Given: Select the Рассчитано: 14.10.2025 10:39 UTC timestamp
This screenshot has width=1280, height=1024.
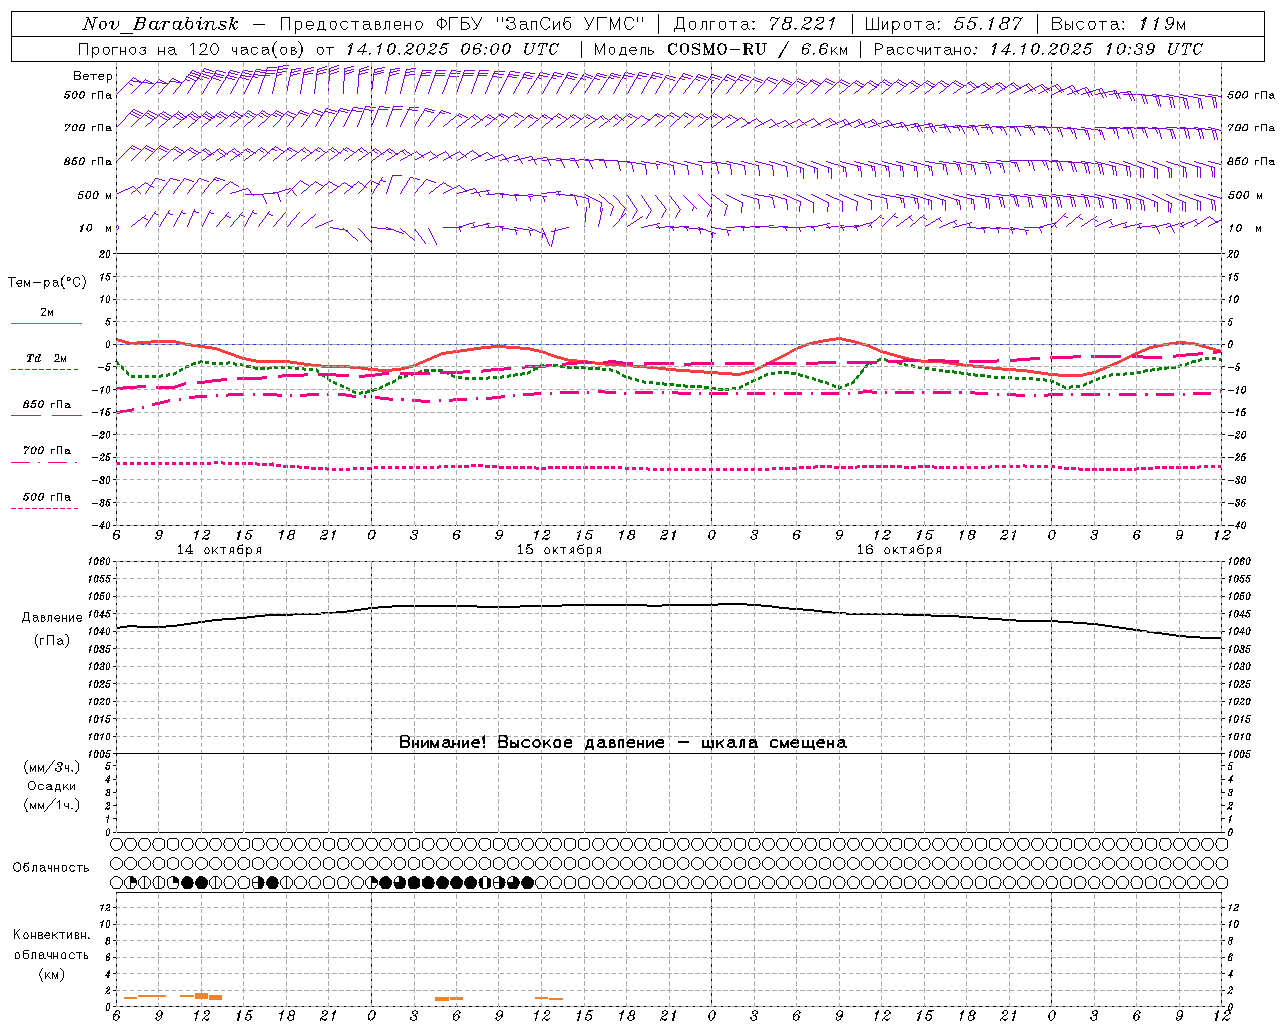Looking at the screenshot, I should 1038,49.
